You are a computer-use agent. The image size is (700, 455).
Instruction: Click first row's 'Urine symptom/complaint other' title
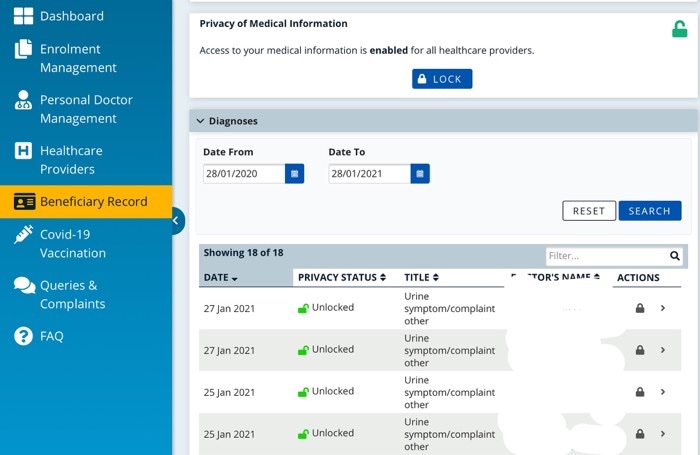(x=450, y=309)
